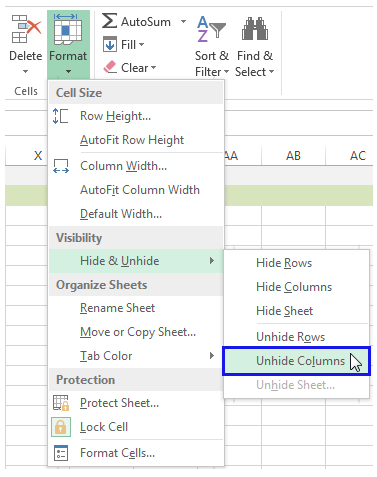Select column AB header

tap(293, 156)
